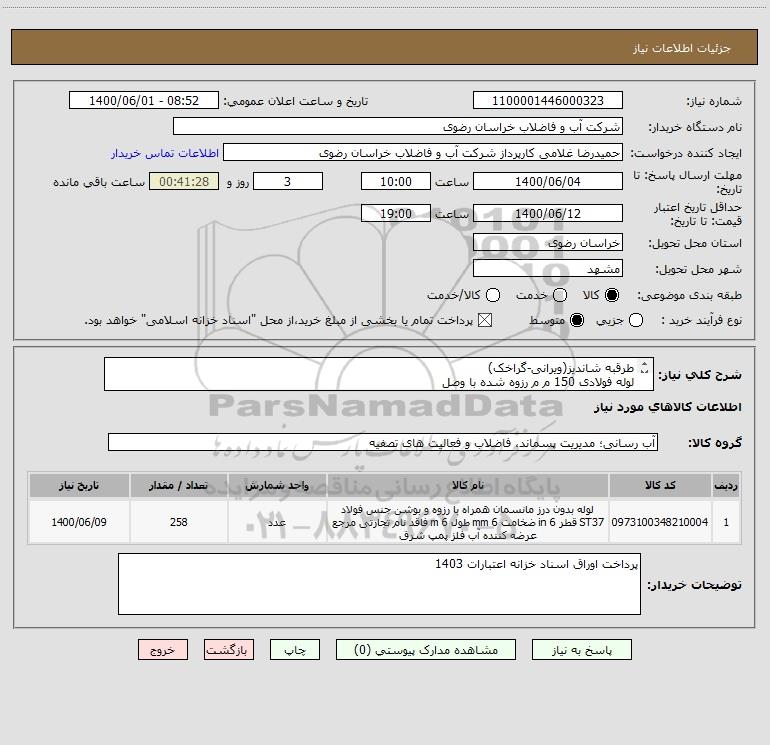
Task: Click the کد کالا column header
Action: 660,485
